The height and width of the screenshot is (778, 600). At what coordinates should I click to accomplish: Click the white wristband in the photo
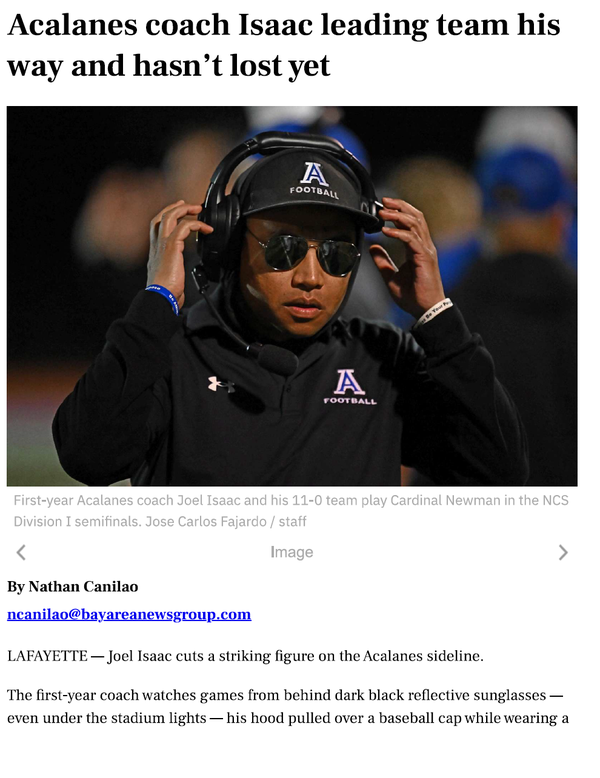click(x=433, y=311)
